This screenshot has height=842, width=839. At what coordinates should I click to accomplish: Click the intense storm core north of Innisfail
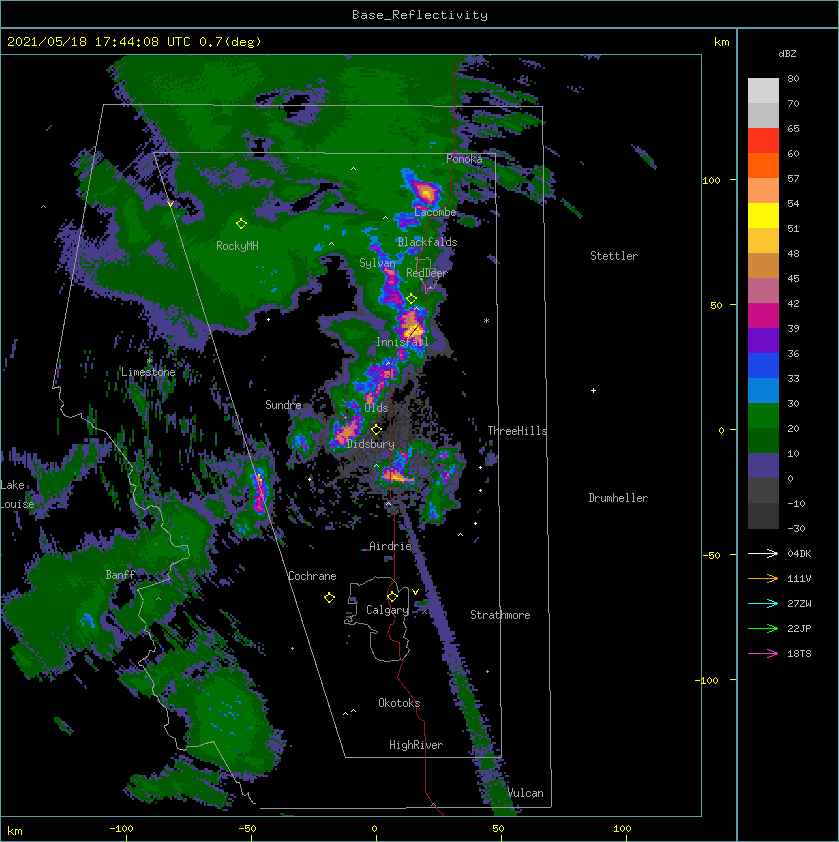point(413,325)
